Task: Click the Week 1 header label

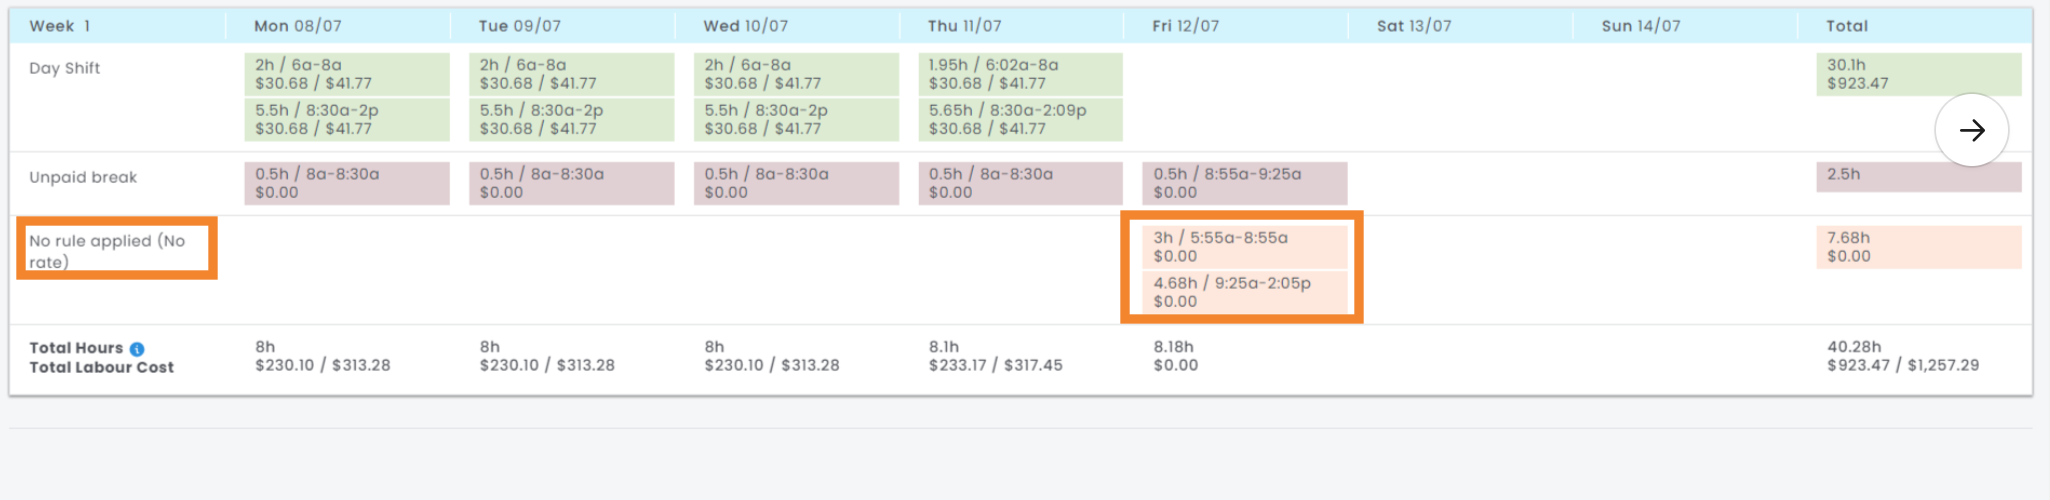Action: pyautogui.click(x=60, y=26)
